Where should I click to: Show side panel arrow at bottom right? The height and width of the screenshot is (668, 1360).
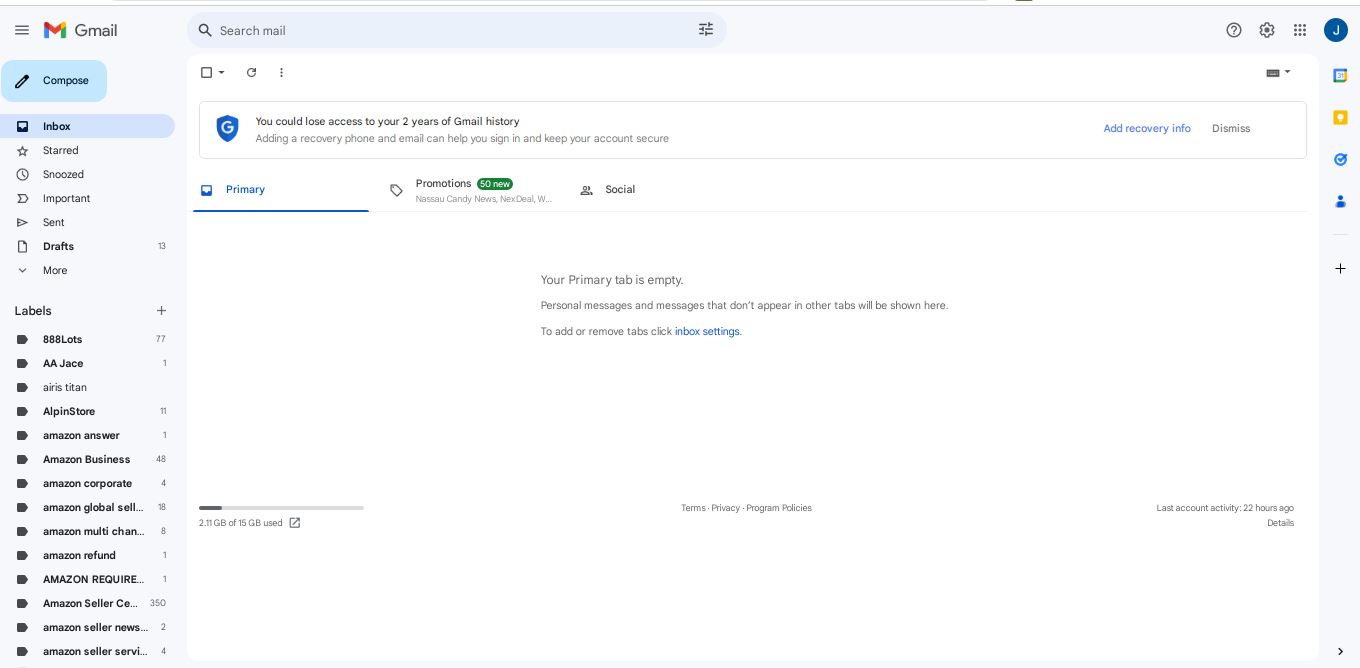tap(1340, 652)
